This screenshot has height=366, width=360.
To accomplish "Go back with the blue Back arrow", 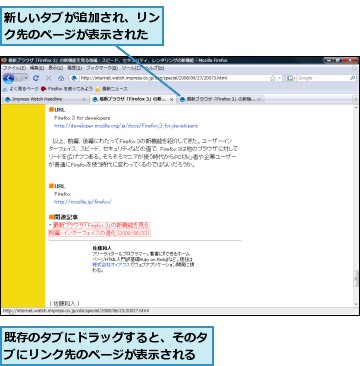I will [x=9, y=78].
